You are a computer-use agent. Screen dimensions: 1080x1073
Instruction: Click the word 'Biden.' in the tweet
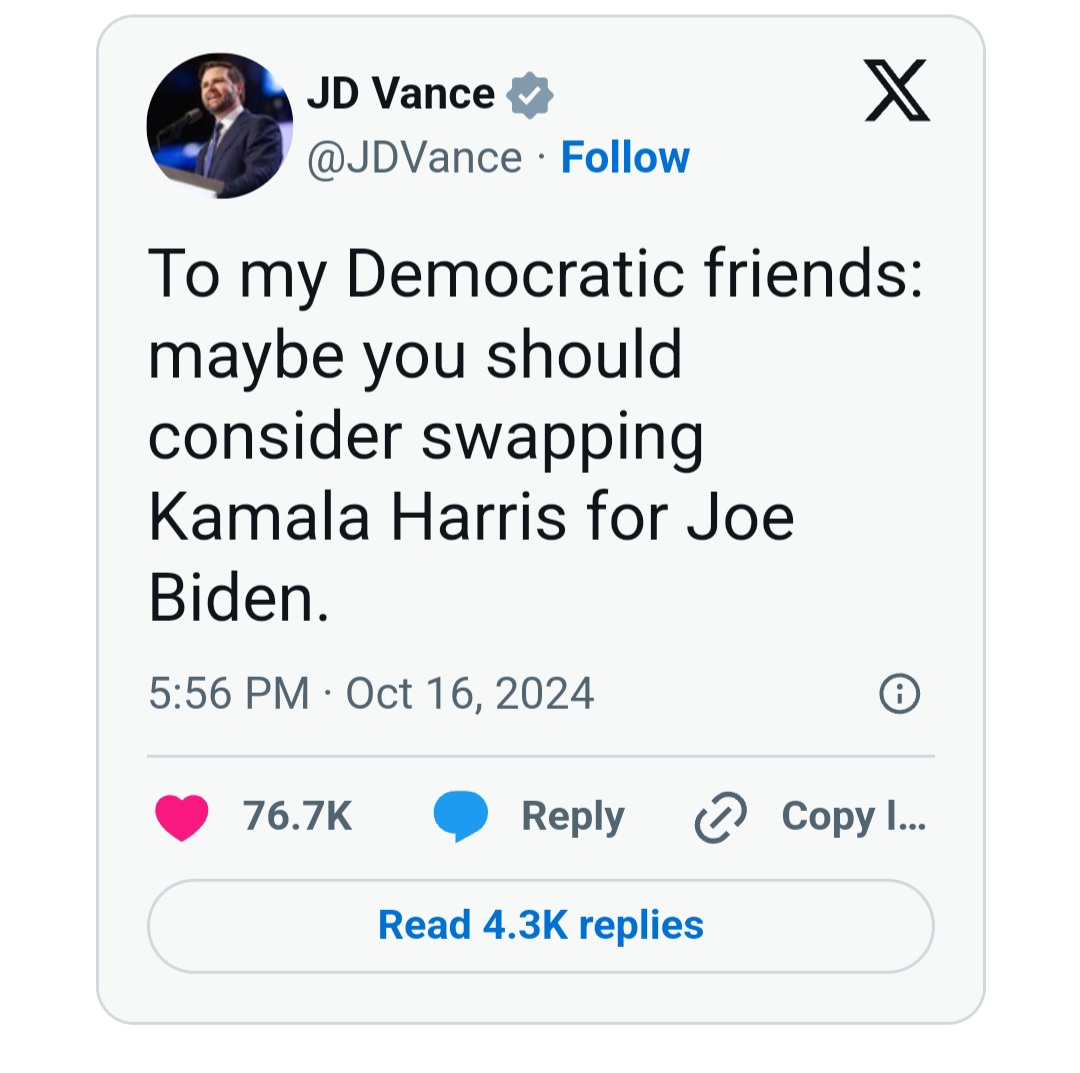pyautogui.click(x=238, y=600)
